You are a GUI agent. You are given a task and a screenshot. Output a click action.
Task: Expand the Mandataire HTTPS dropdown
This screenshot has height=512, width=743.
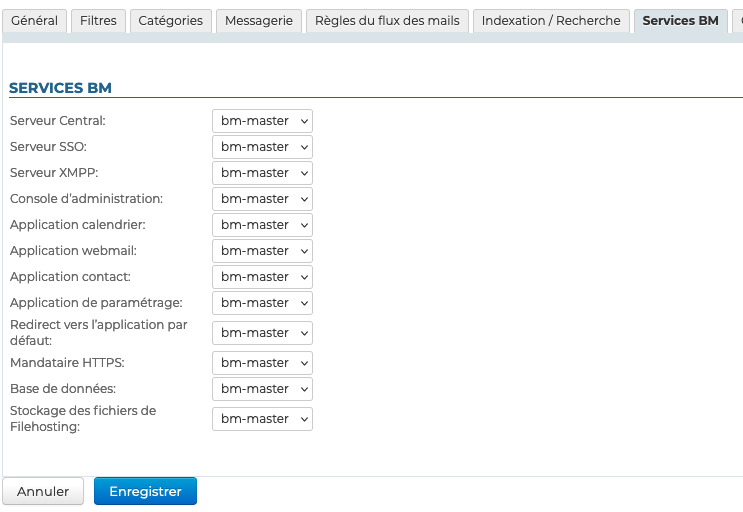[x=262, y=363]
